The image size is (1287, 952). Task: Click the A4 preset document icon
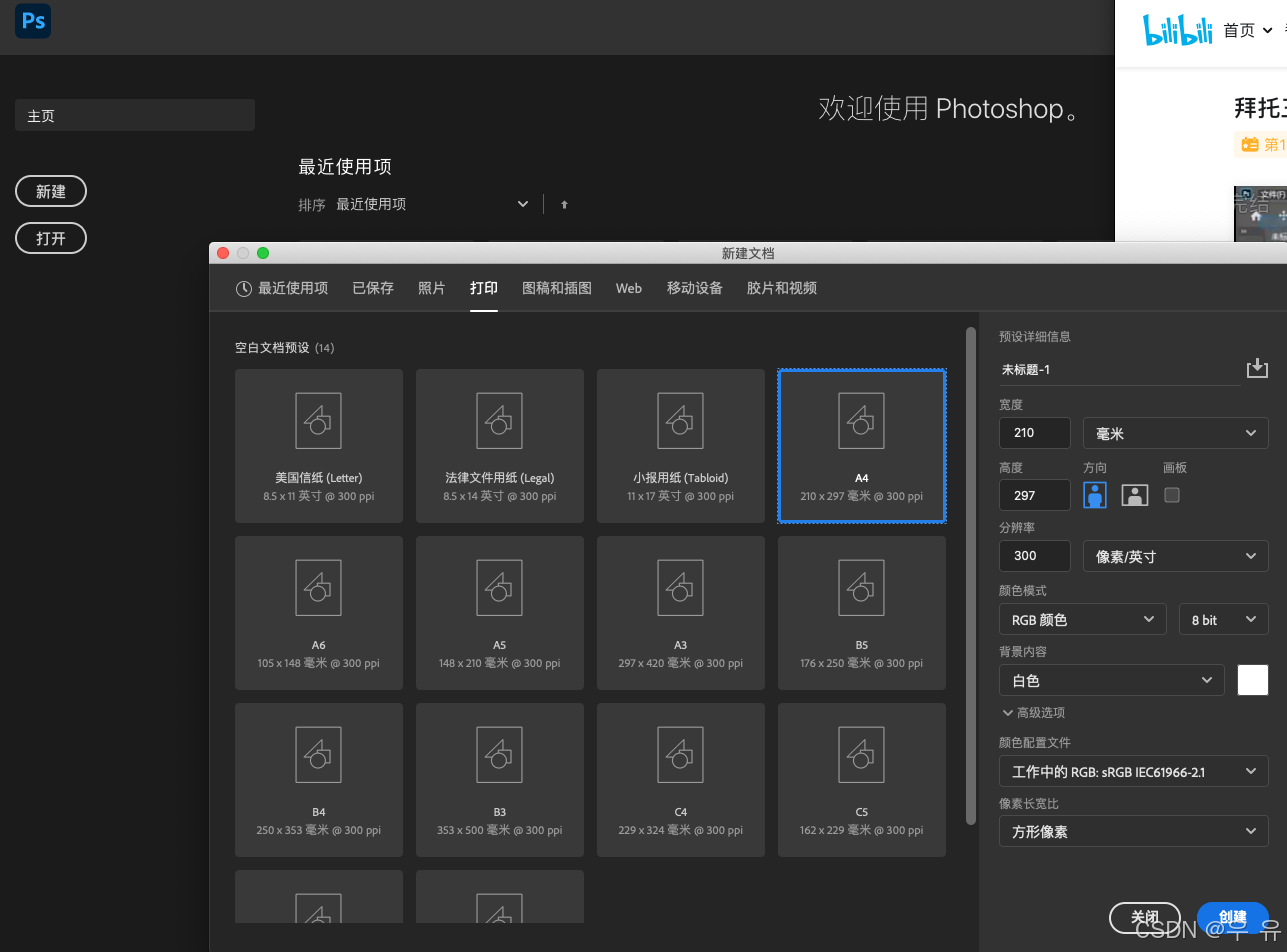click(x=861, y=420)
